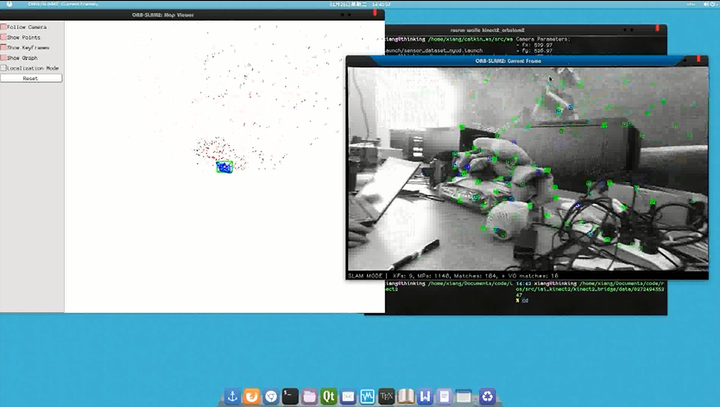Open the file manager folder icon

[x=309, y=396]
